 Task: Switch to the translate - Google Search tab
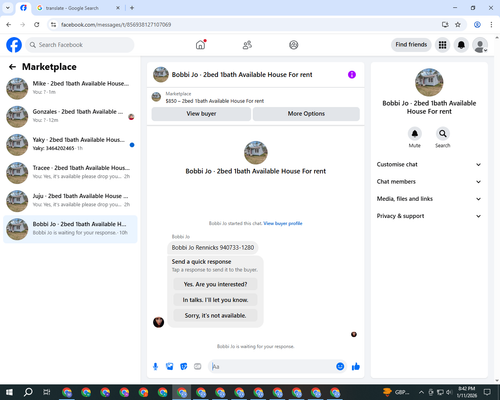pos(77,8)
